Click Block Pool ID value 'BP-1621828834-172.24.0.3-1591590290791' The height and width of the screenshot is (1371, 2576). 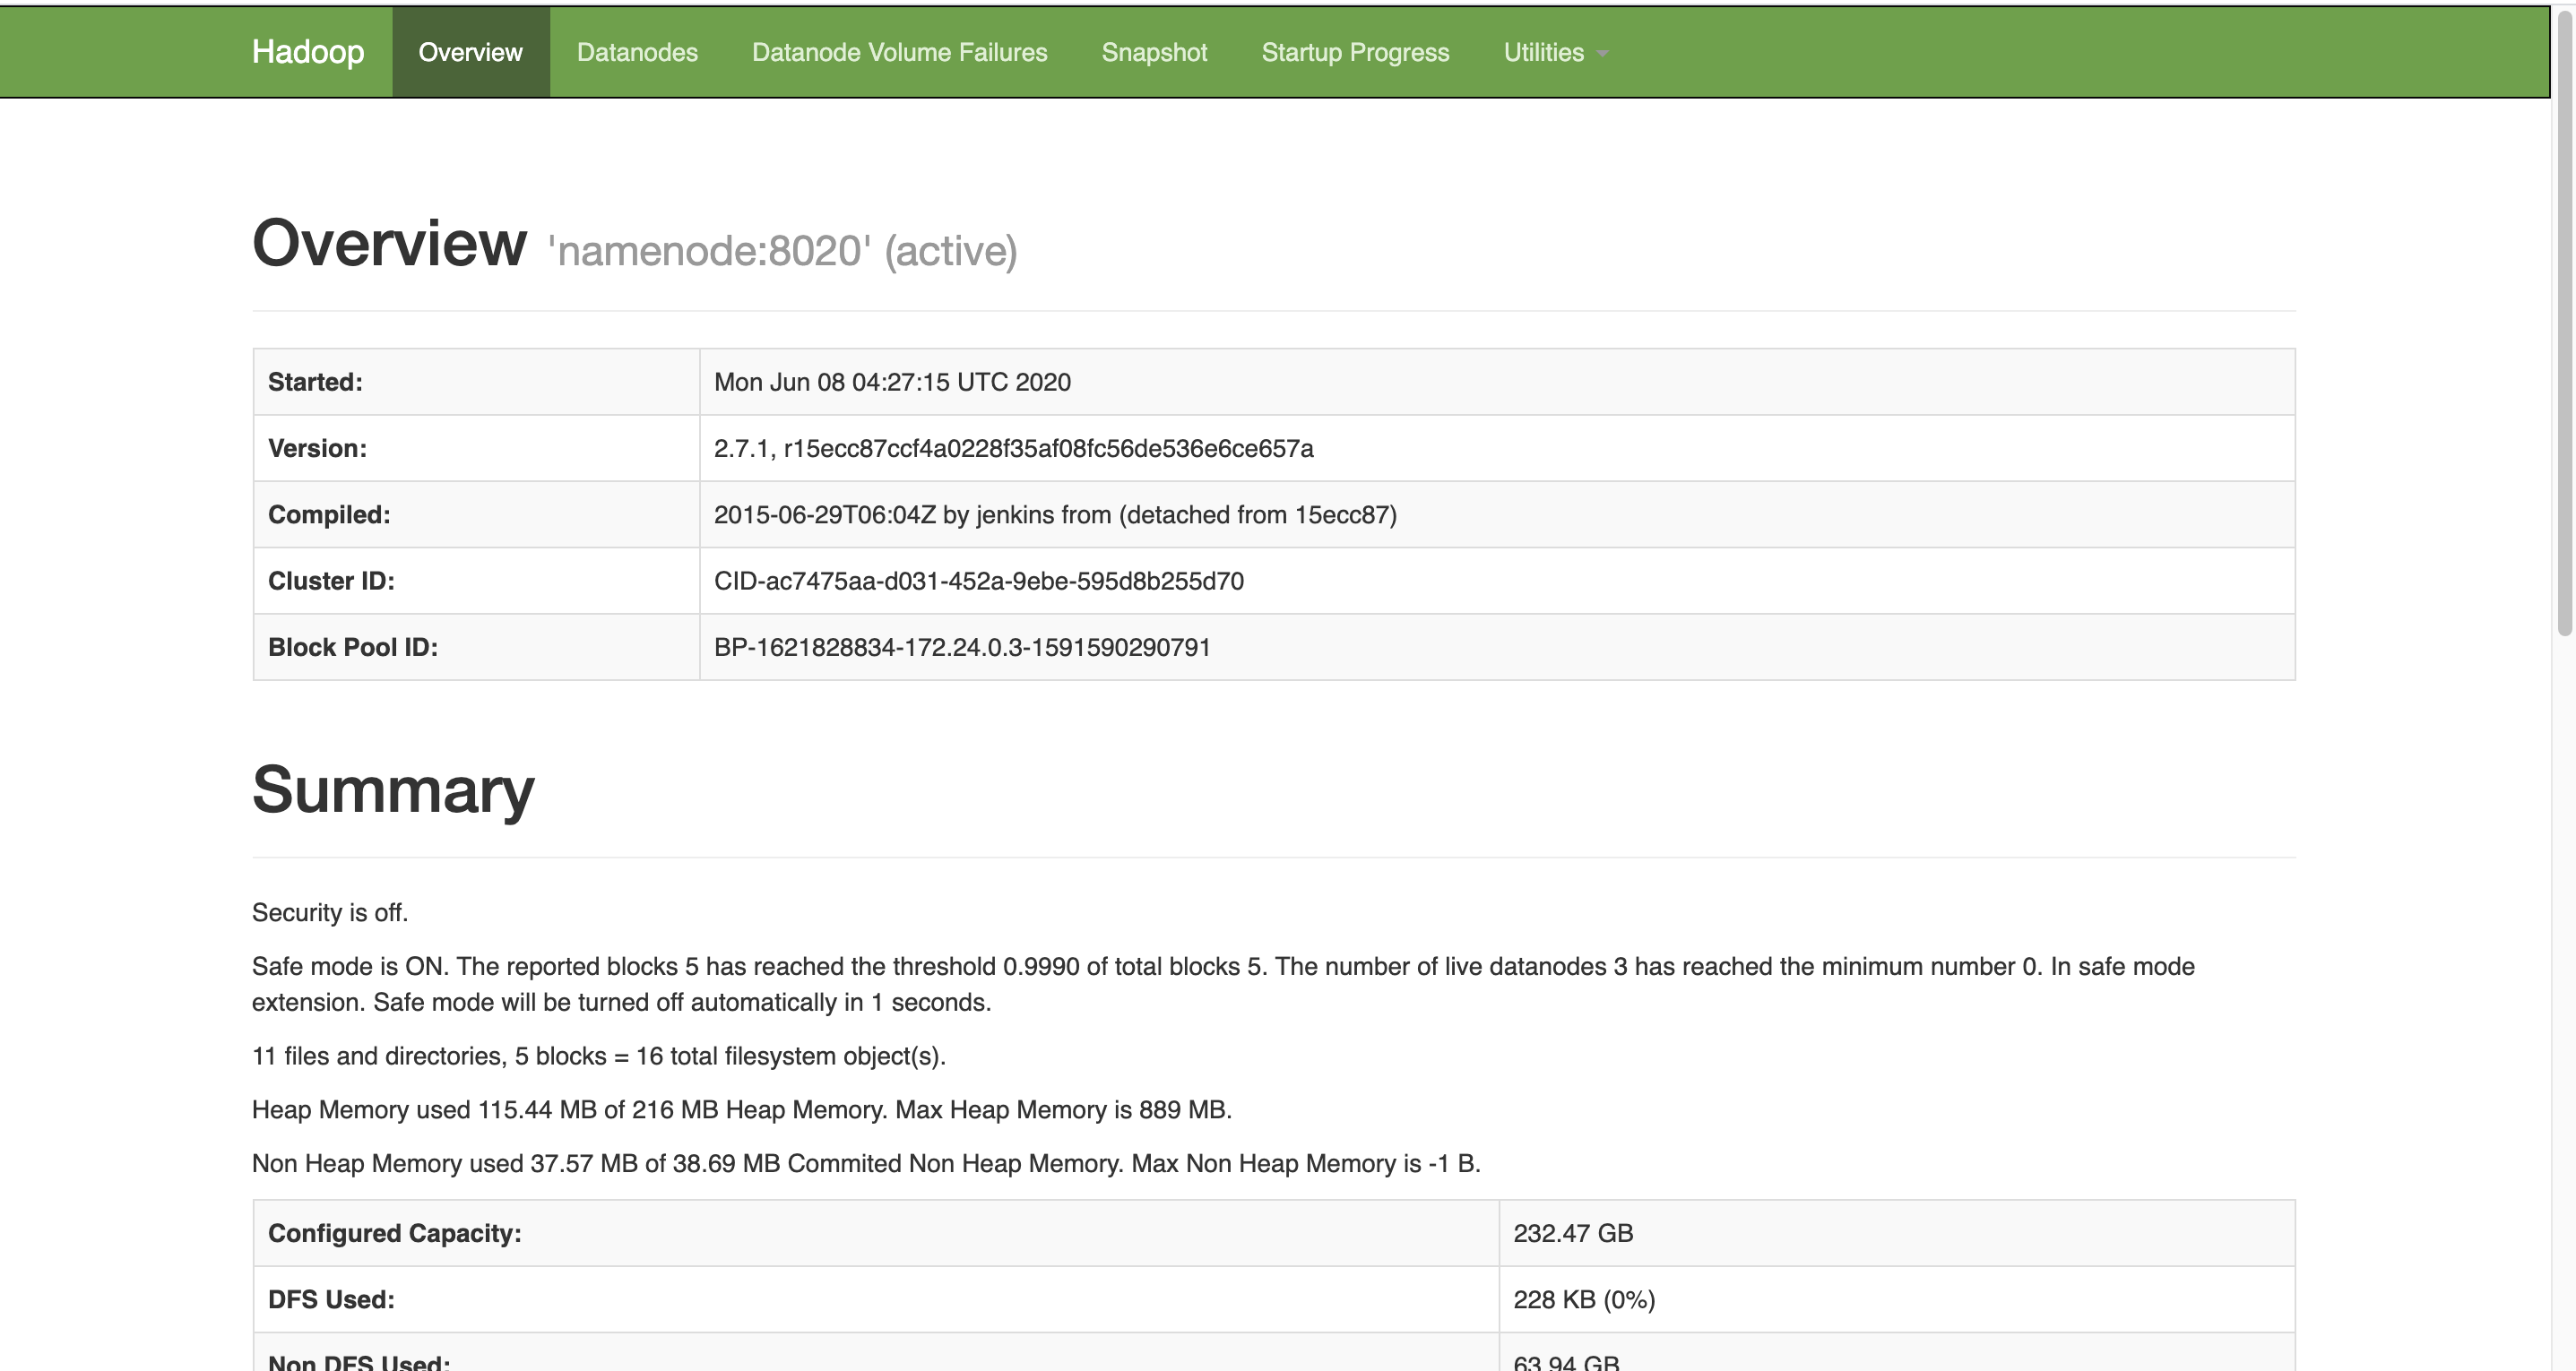pos(962,647)
